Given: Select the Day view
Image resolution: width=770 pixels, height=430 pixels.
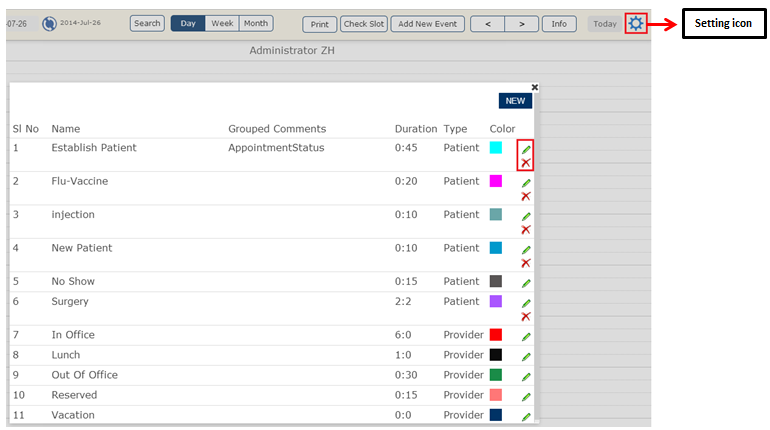Looking at the screenshot, I should tap(188, 23).
